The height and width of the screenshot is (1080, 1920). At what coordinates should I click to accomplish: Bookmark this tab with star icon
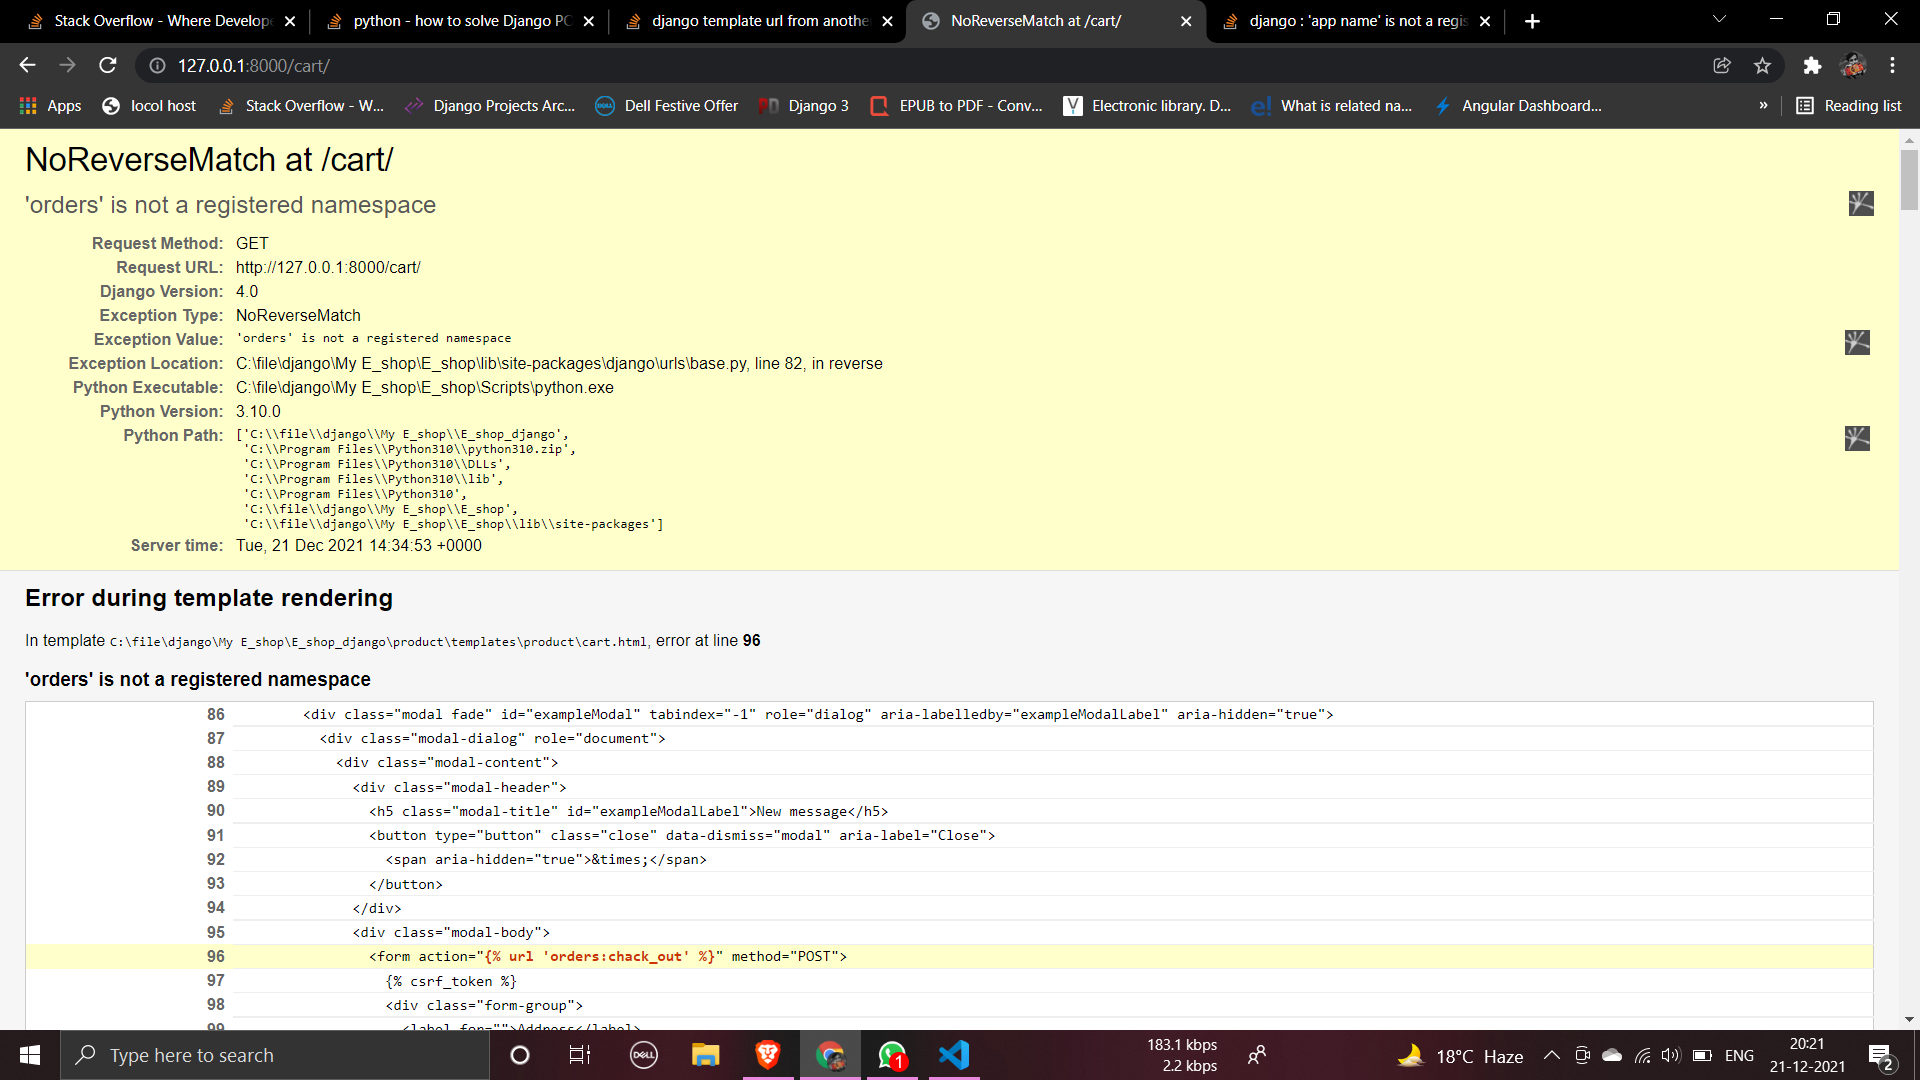click(1762, 65)
